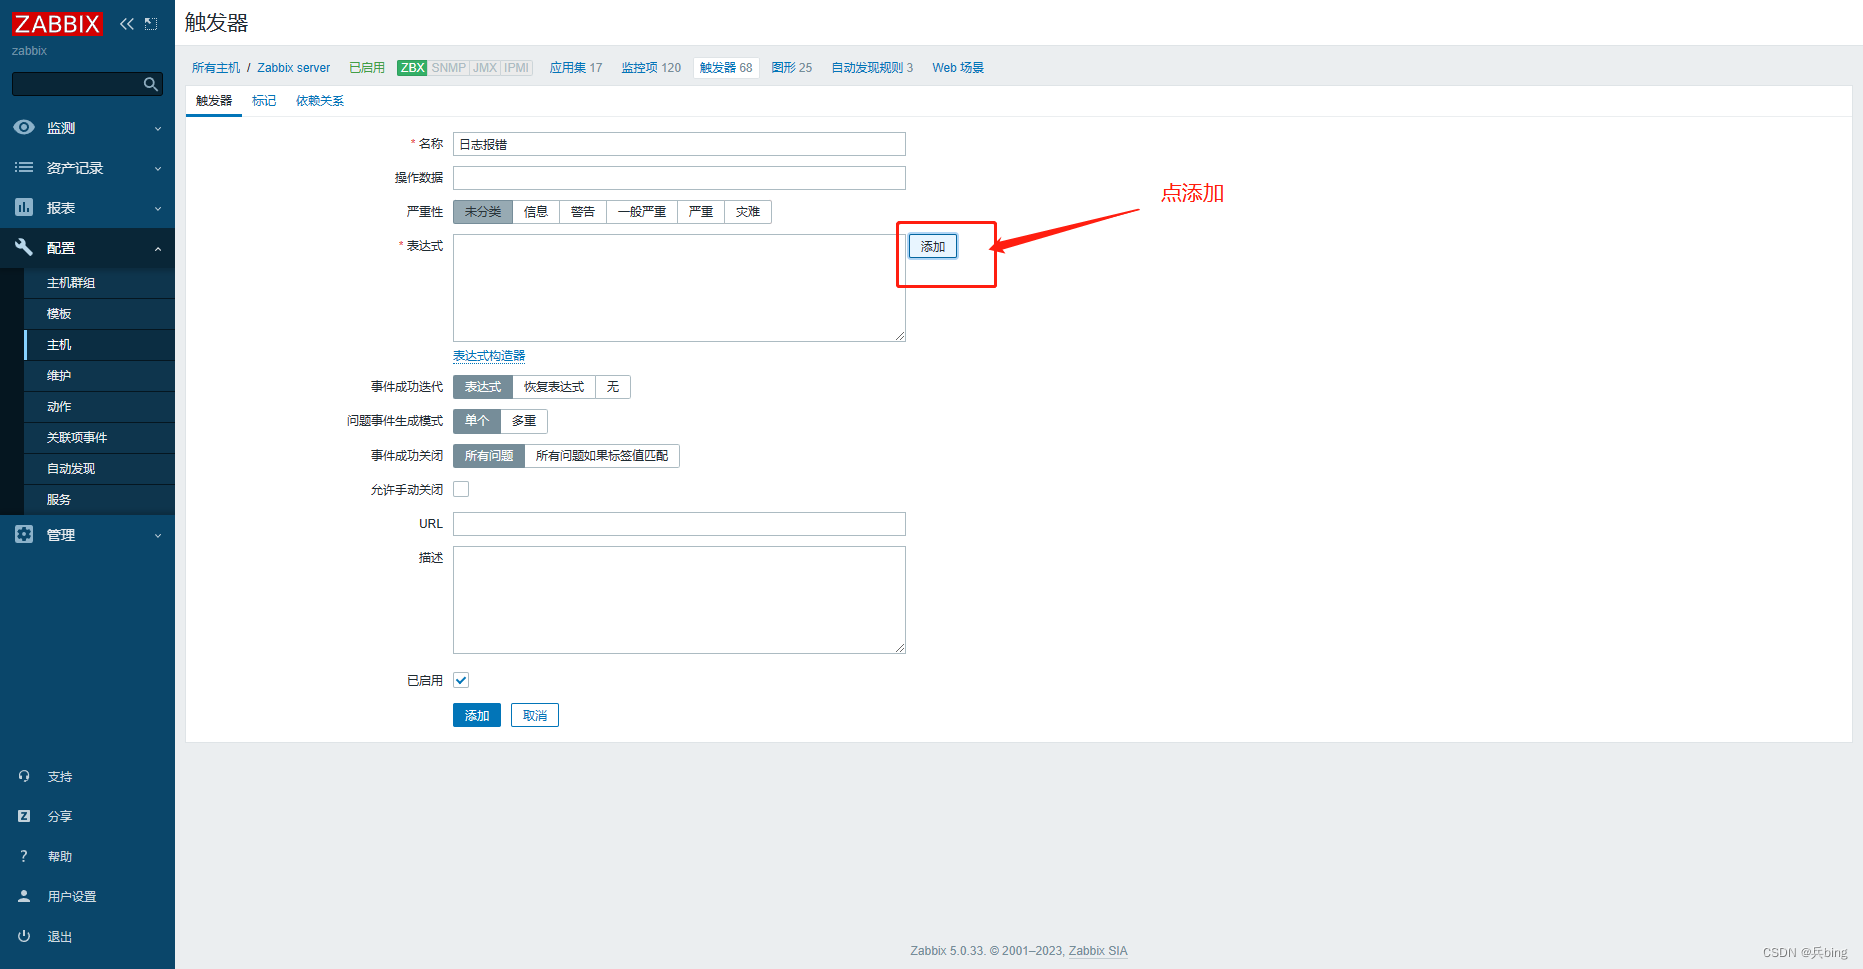Switch to the 标记 tab

point(264,101)
